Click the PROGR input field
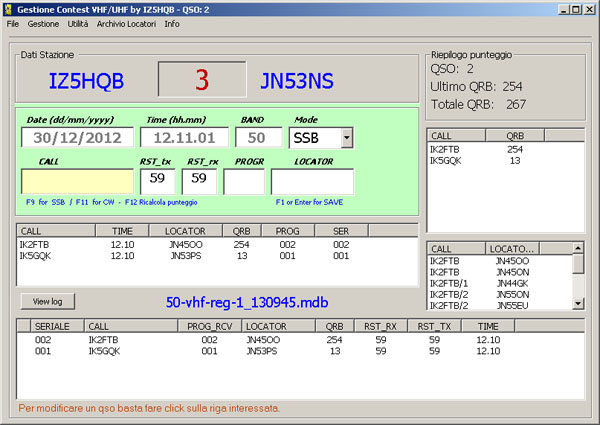Screen dimensions: 600x425 (243, 181)
